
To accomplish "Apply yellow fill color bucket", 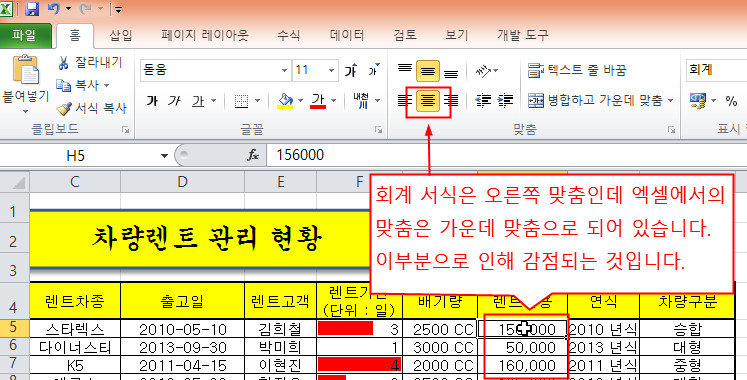I will [x=285, y=101].
